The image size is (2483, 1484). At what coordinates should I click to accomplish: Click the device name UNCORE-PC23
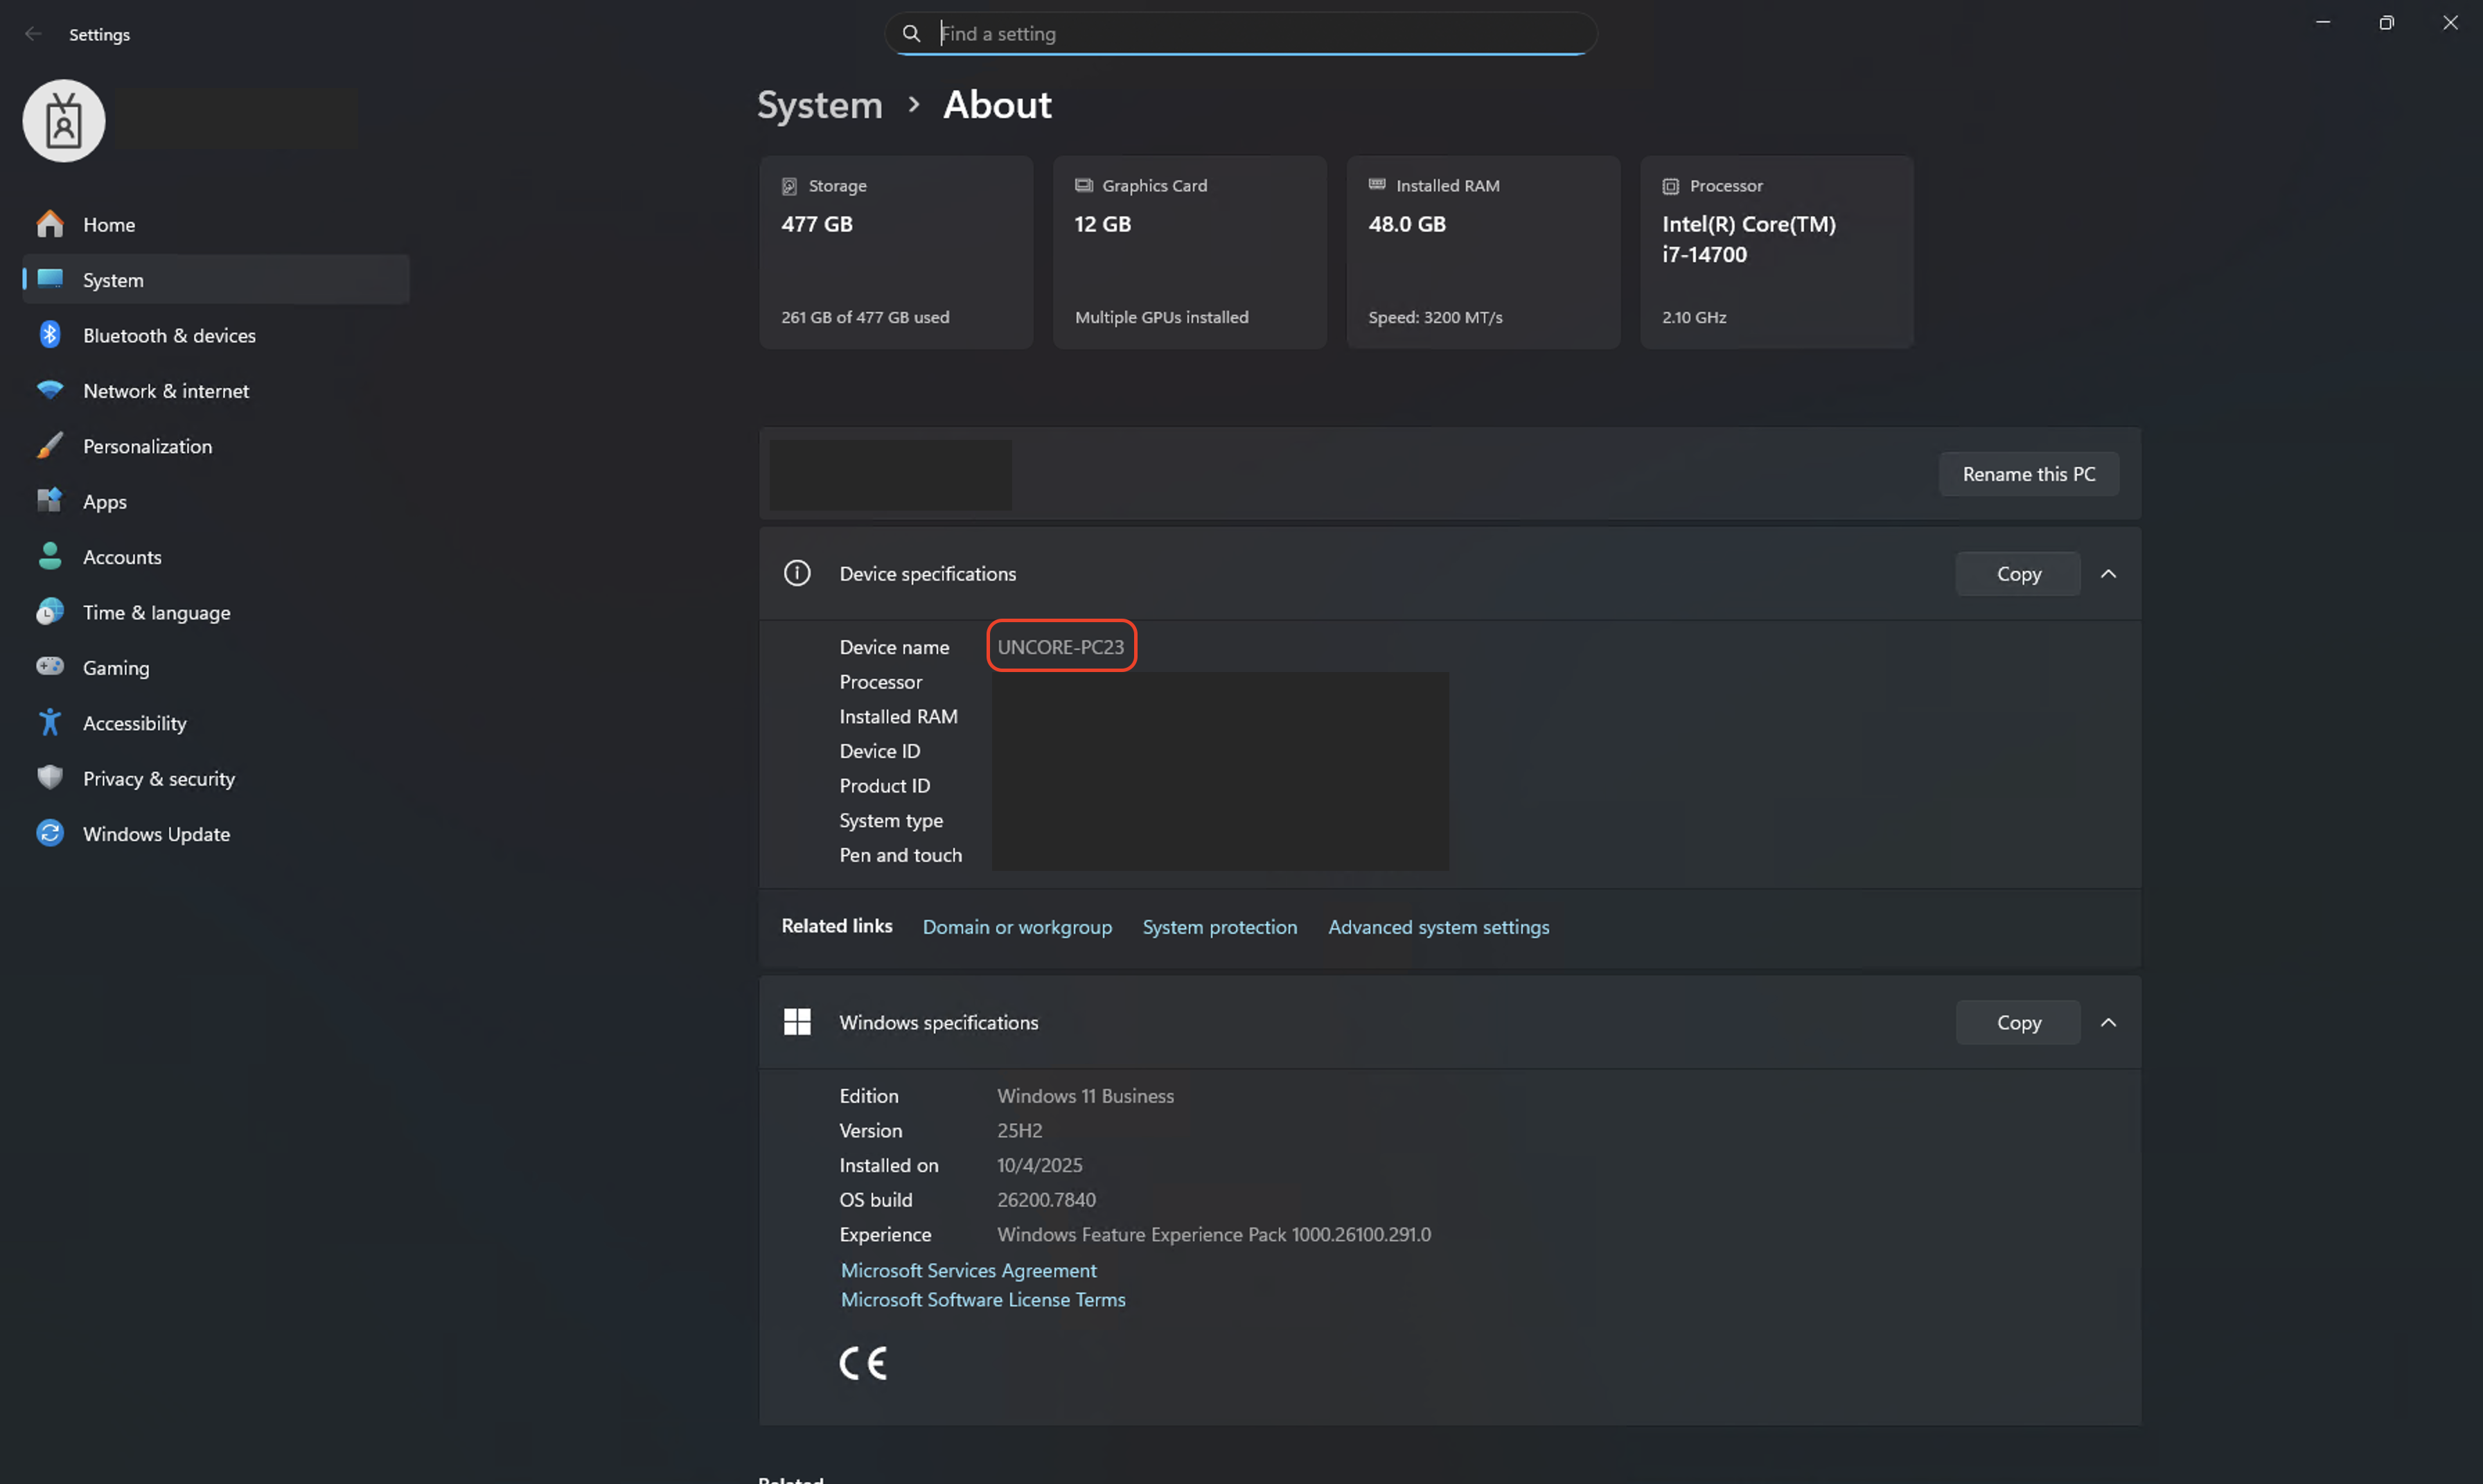click(1061, 647)
